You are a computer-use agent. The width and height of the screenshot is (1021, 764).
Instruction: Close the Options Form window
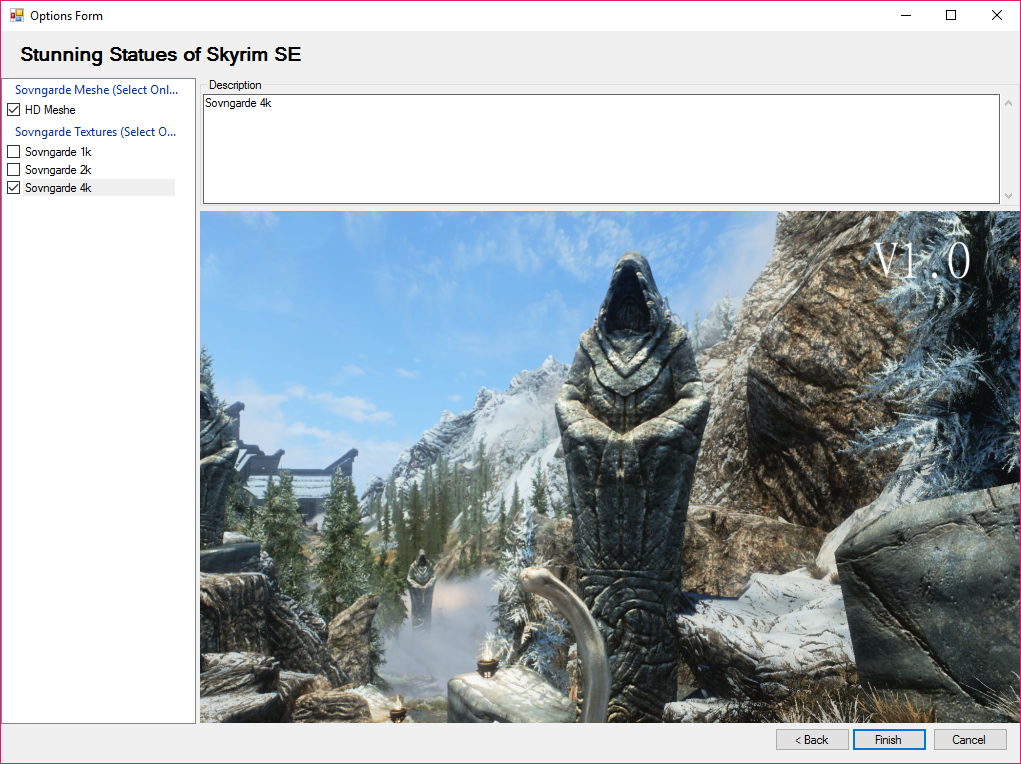(996, 15)
